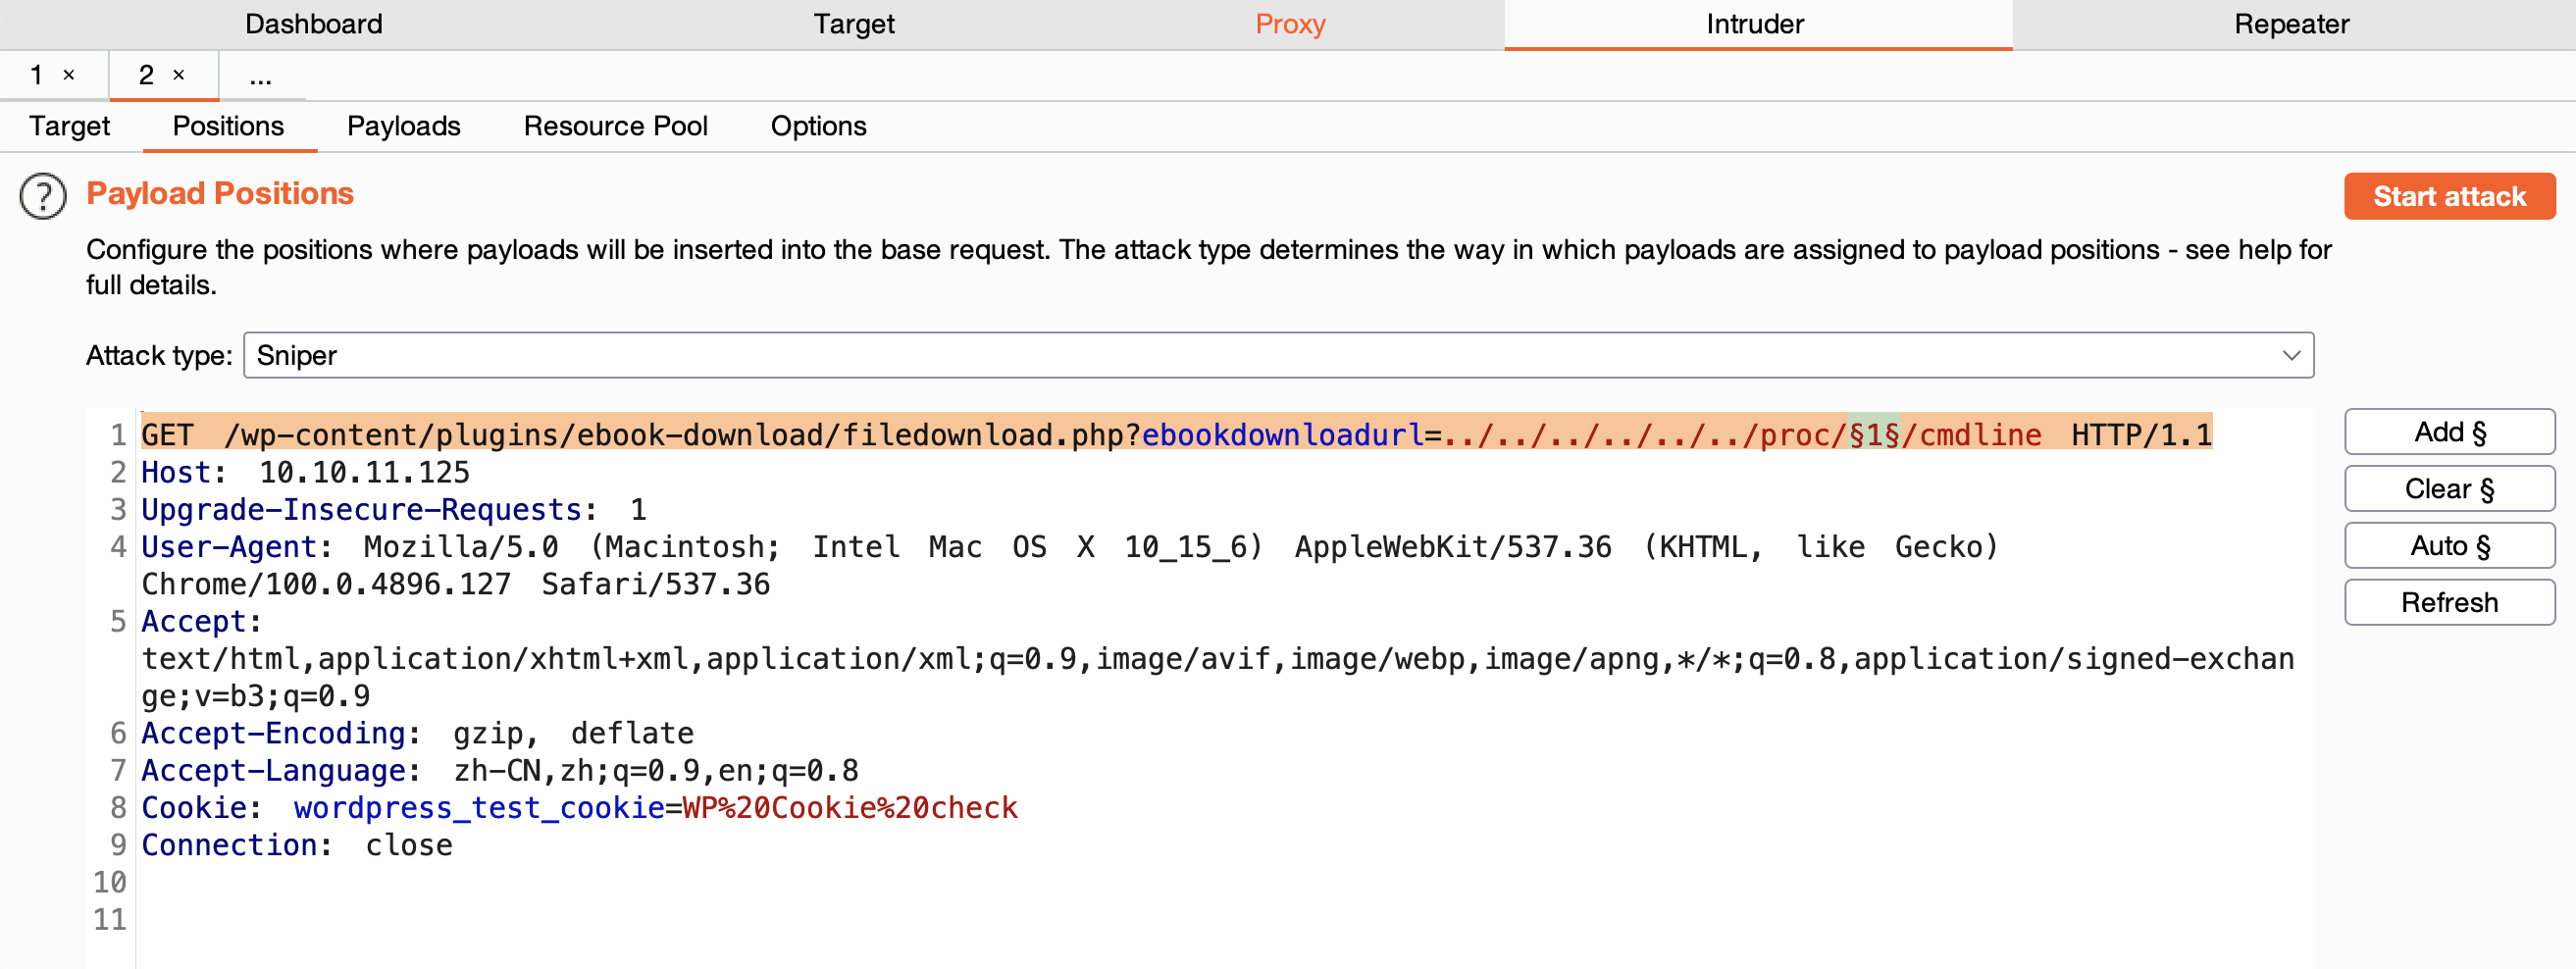Open the Payload Positions help icon

point(43,196)
